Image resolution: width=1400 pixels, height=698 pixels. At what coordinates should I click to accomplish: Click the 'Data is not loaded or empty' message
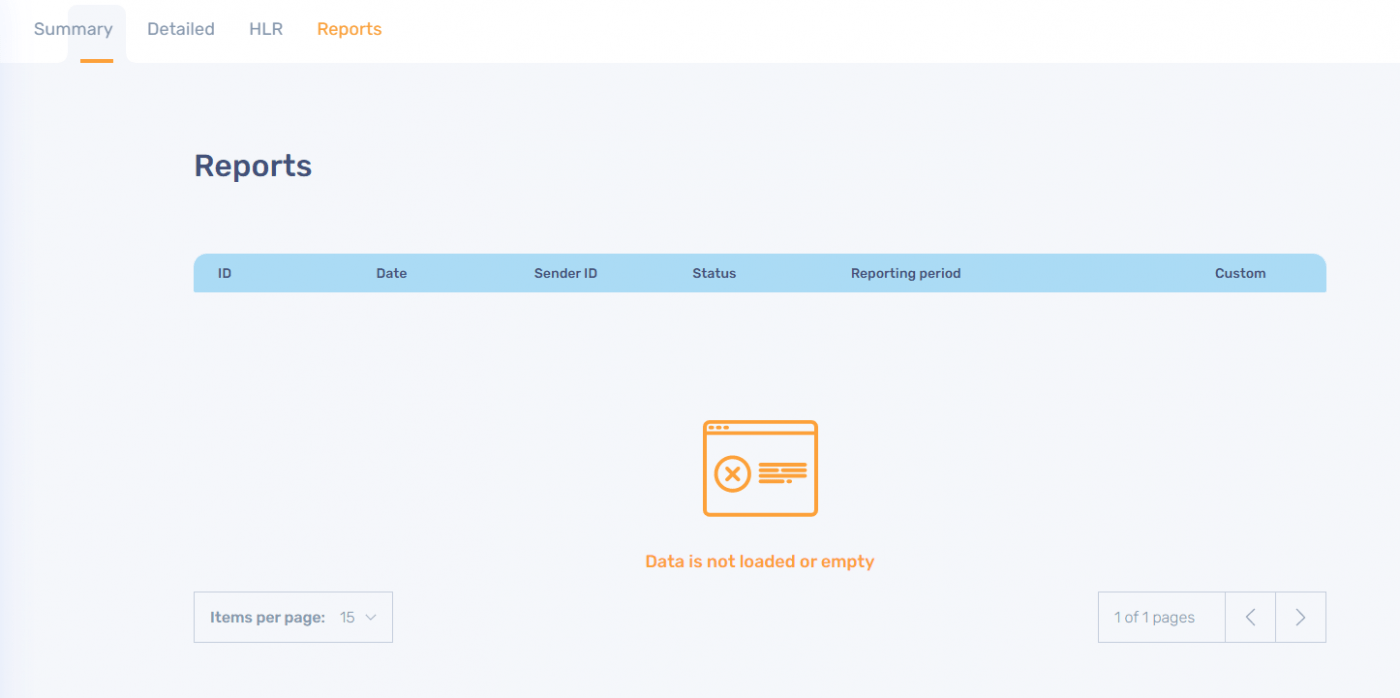760,561
